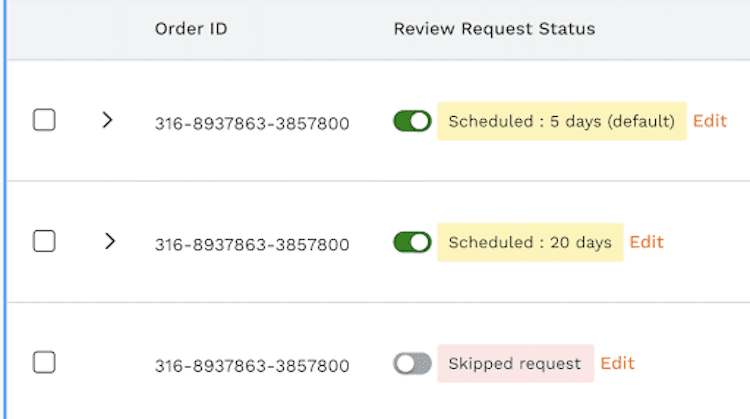
Task: Click the yellow Scheduled : 20 days badge
Action: (529, 242)
